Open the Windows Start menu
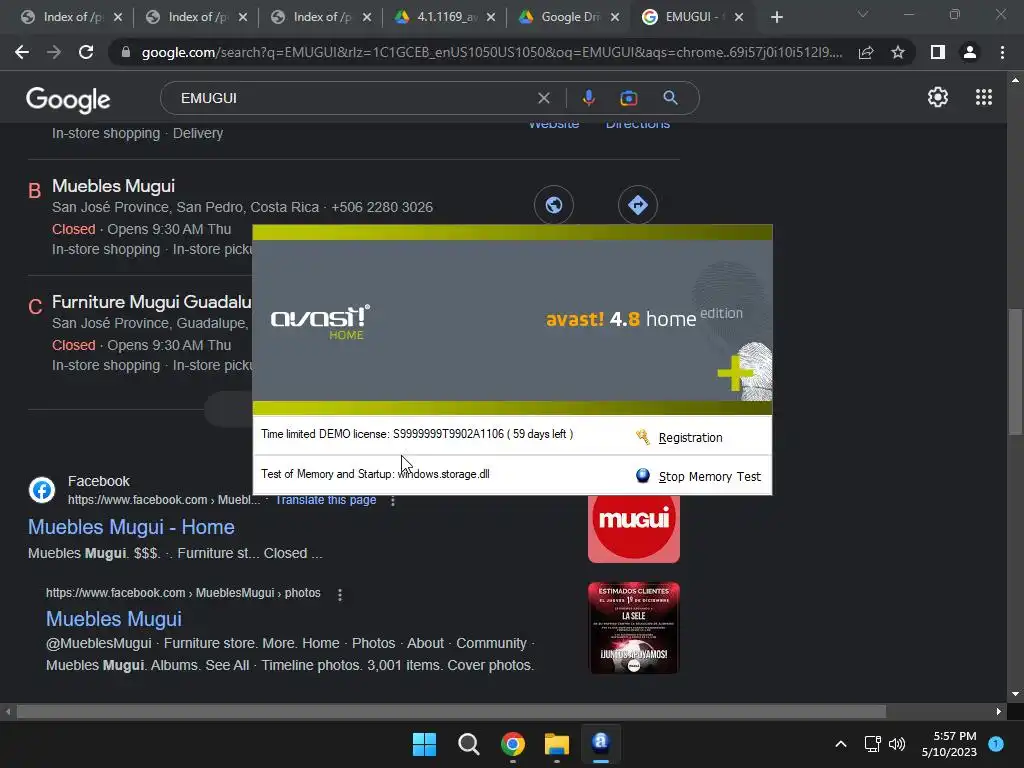The image size is (1024, 768). [424, 744]
